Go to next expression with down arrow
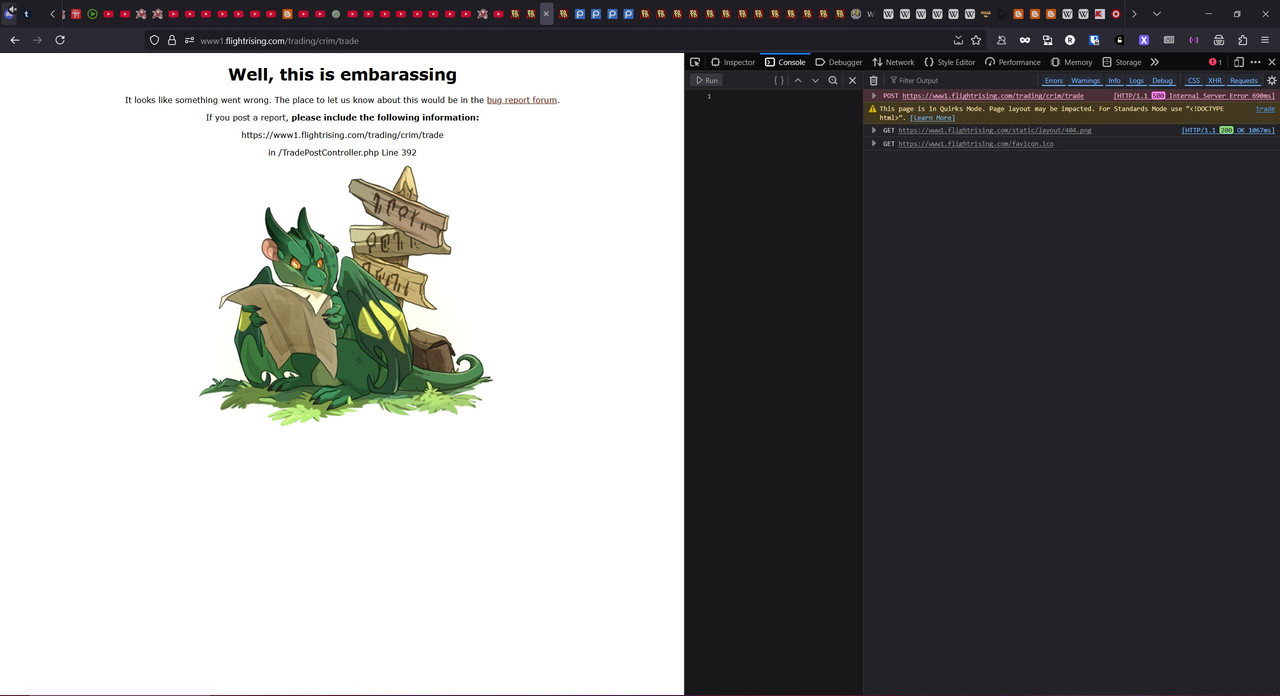 tap(815, 80)
